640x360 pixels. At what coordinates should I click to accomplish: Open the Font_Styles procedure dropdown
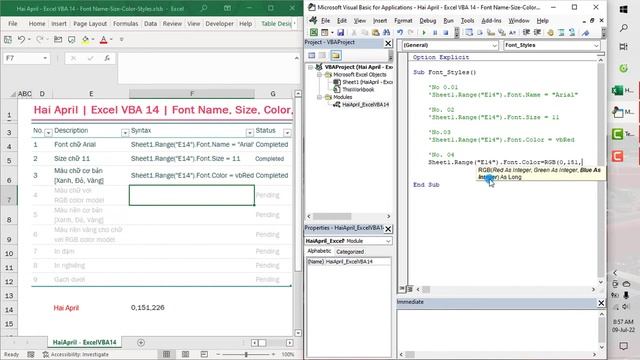pyautogui.click(x=596, y=45)
